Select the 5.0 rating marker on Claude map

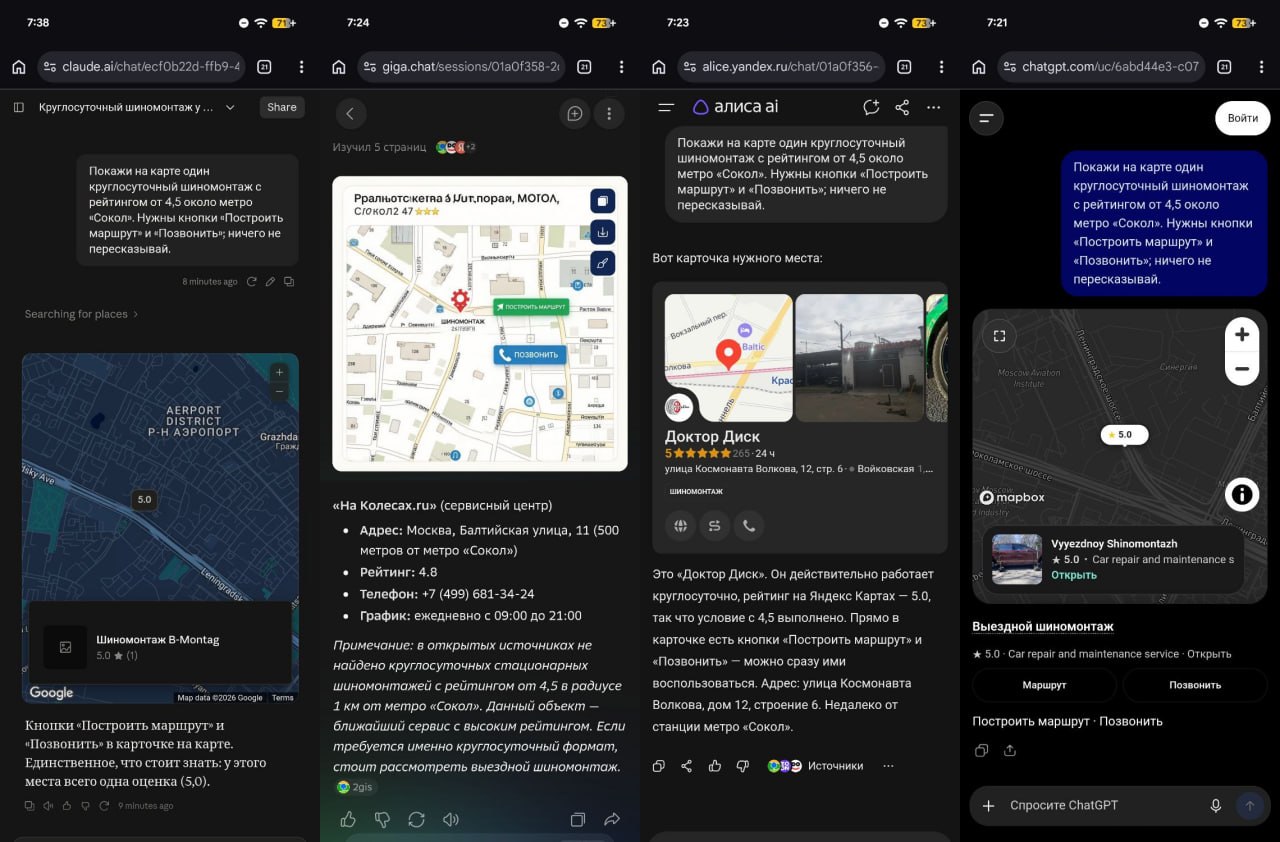coord(144,500)
